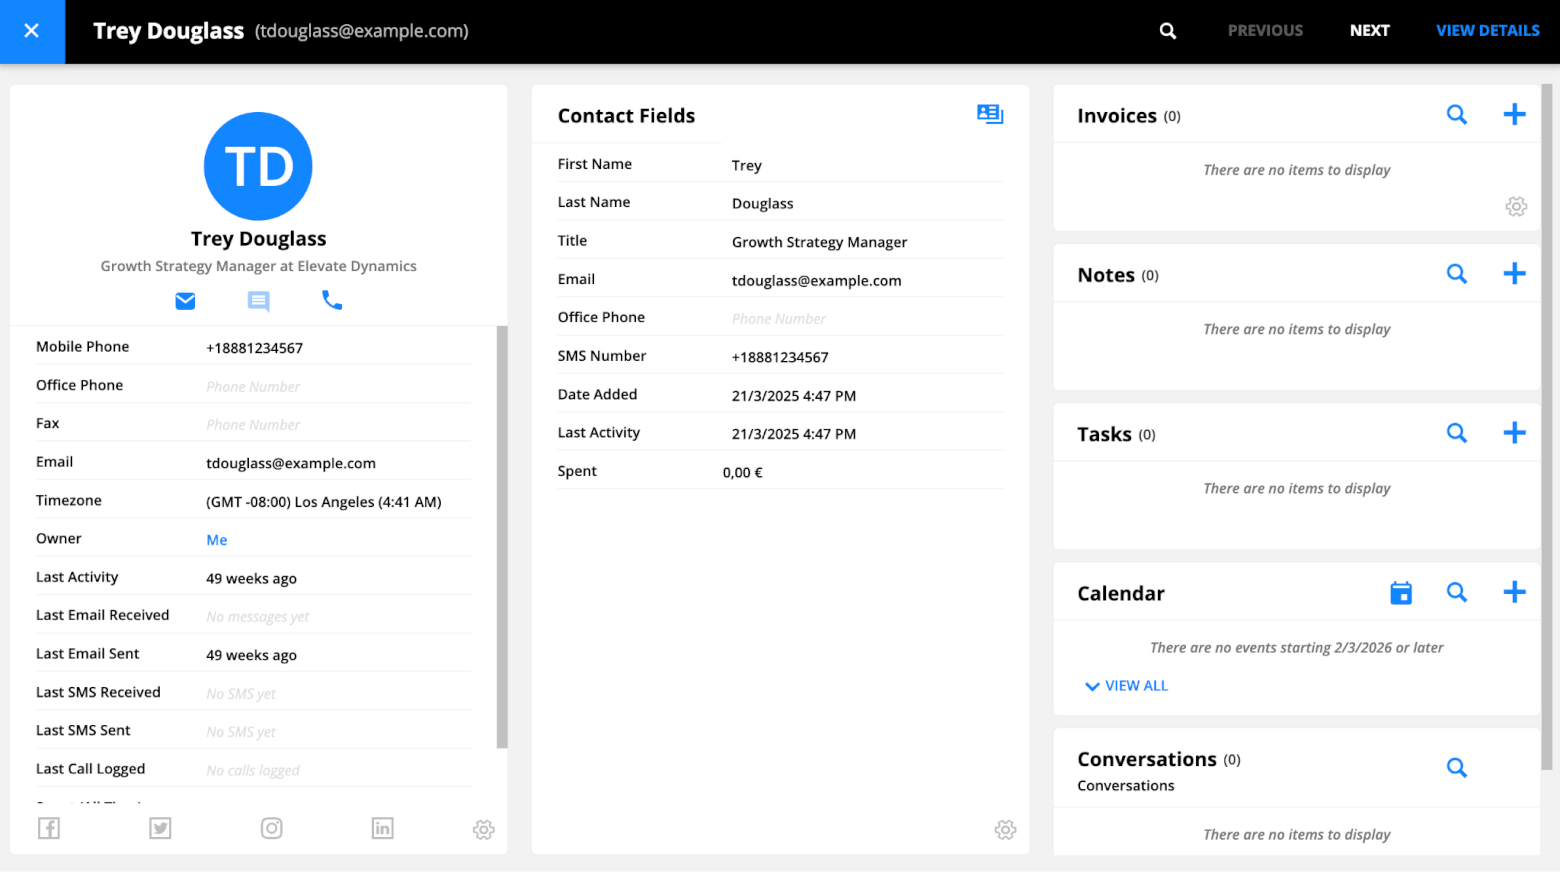Viewport: 1560px width, 872px height.
Task: Create a task via the Tasks plus icon
Action: pyautogui.click(x=1514, y=432)
